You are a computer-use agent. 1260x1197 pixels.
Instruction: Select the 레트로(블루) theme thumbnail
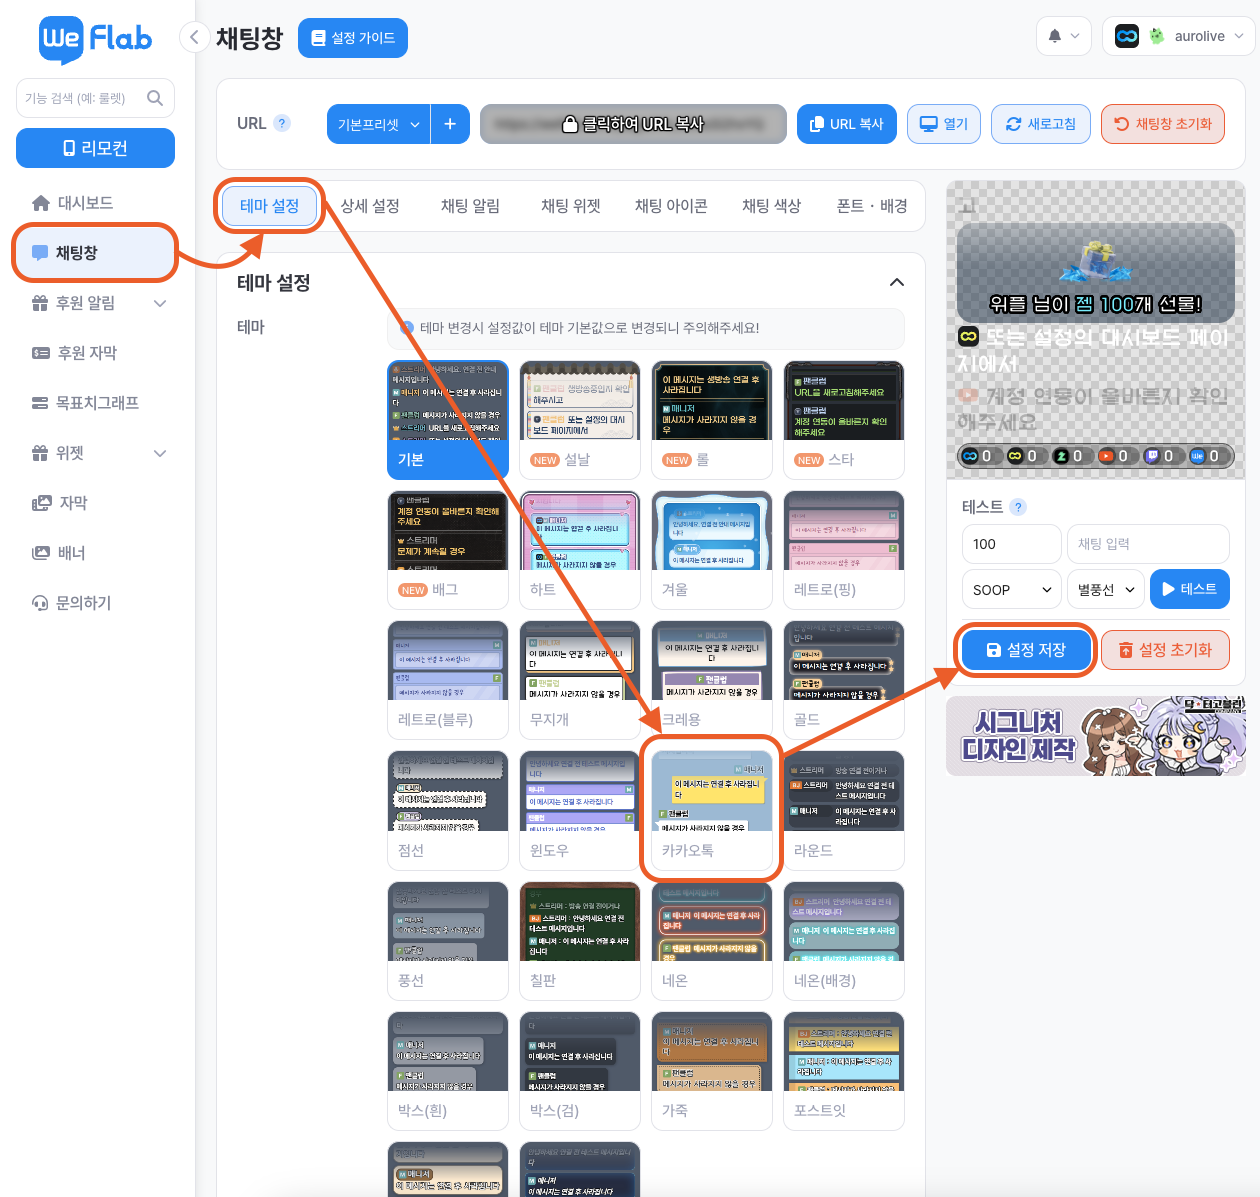[448, 680]
